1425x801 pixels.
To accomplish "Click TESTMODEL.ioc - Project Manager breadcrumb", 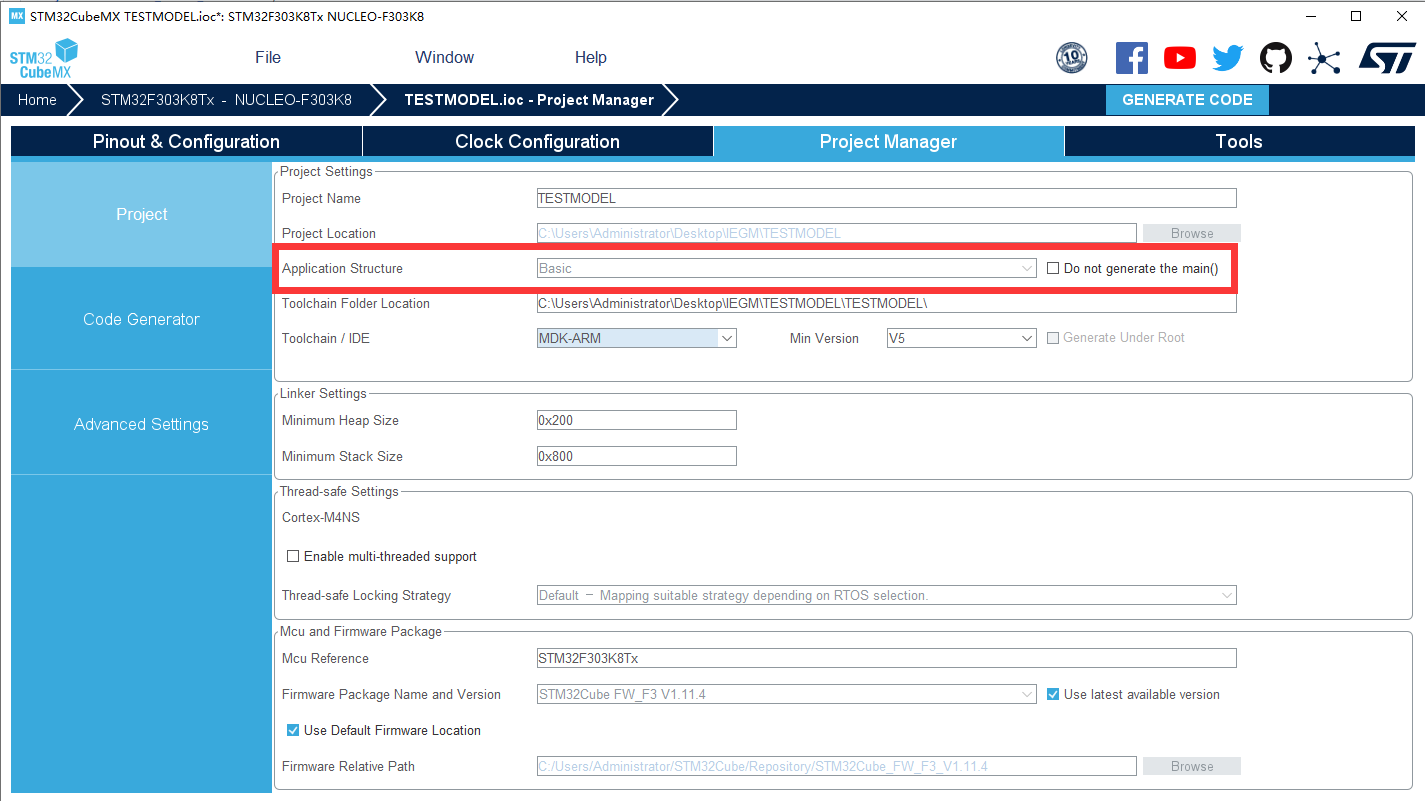I will coord(529,100).
